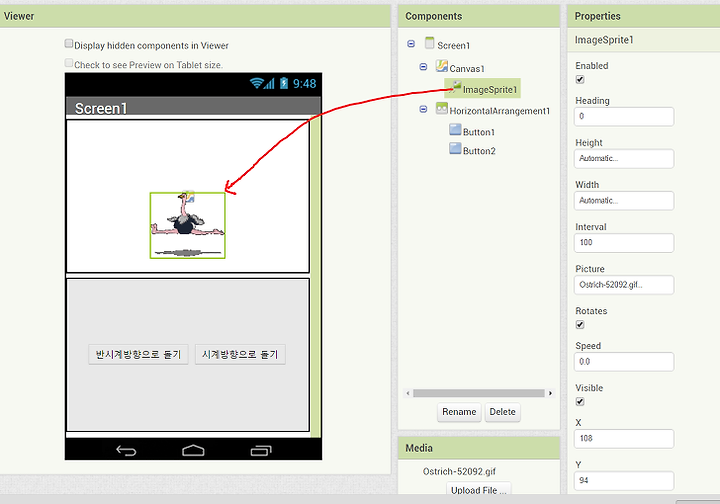Click the ImageSprite1 component icon
720x504 pixels.
click(455, 87)
